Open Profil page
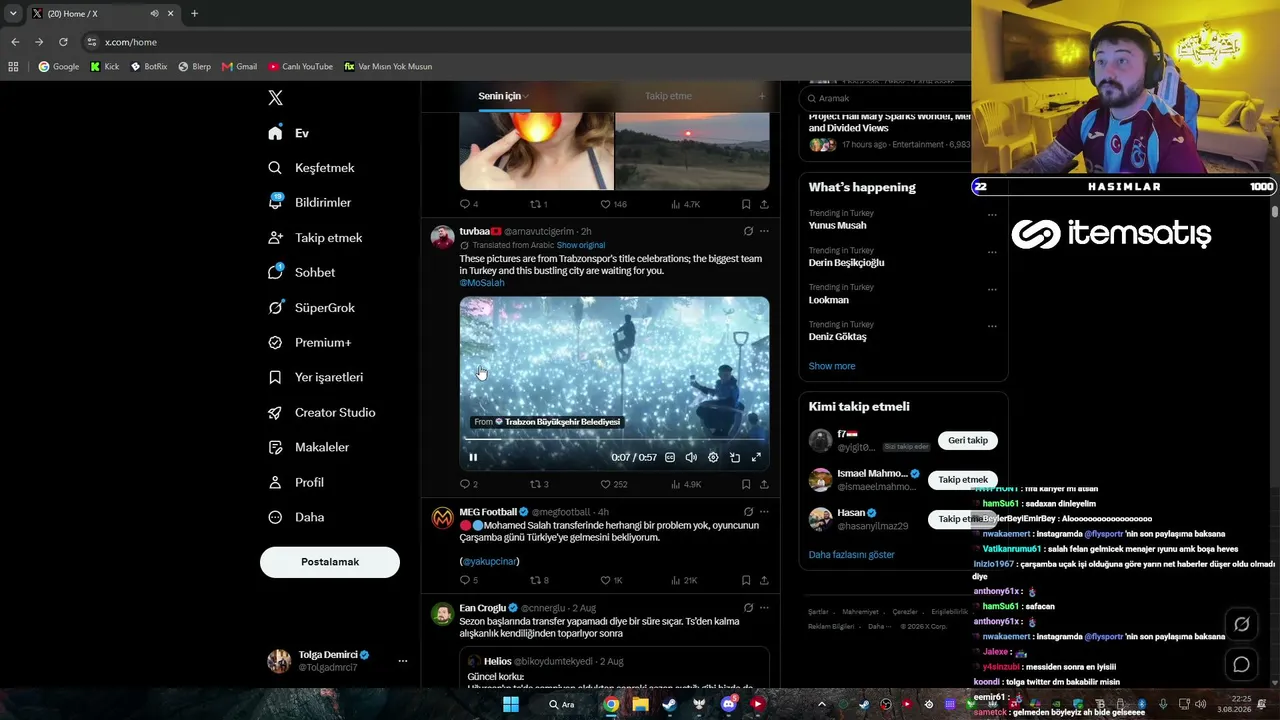The image size is (1280, 720). pyautogui.click(x=296, y=483)
